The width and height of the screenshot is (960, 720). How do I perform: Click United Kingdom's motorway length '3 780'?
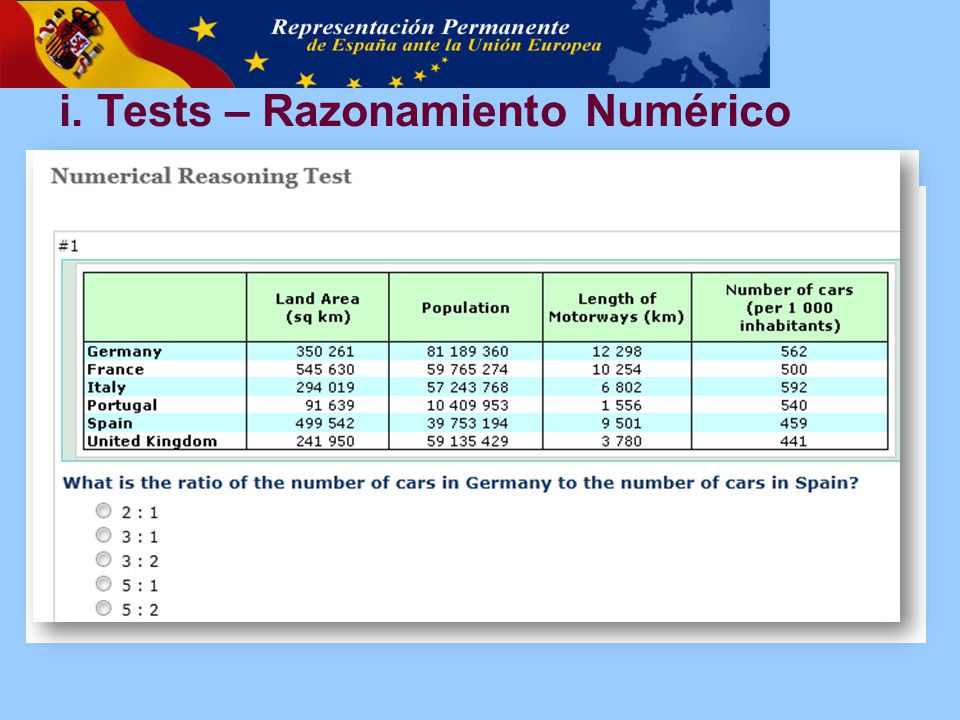click(621, 441)
